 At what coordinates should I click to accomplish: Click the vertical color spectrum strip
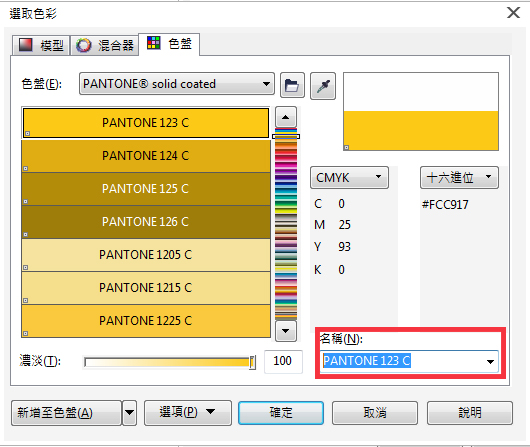click(x=286, y=224)
